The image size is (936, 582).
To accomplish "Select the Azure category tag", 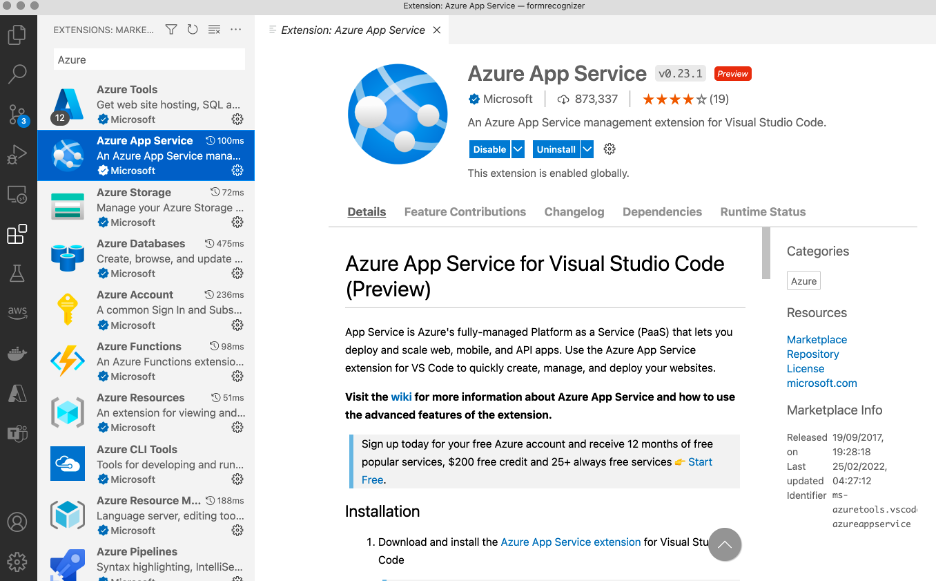I will pyautogui.click(x=803, y=281).
